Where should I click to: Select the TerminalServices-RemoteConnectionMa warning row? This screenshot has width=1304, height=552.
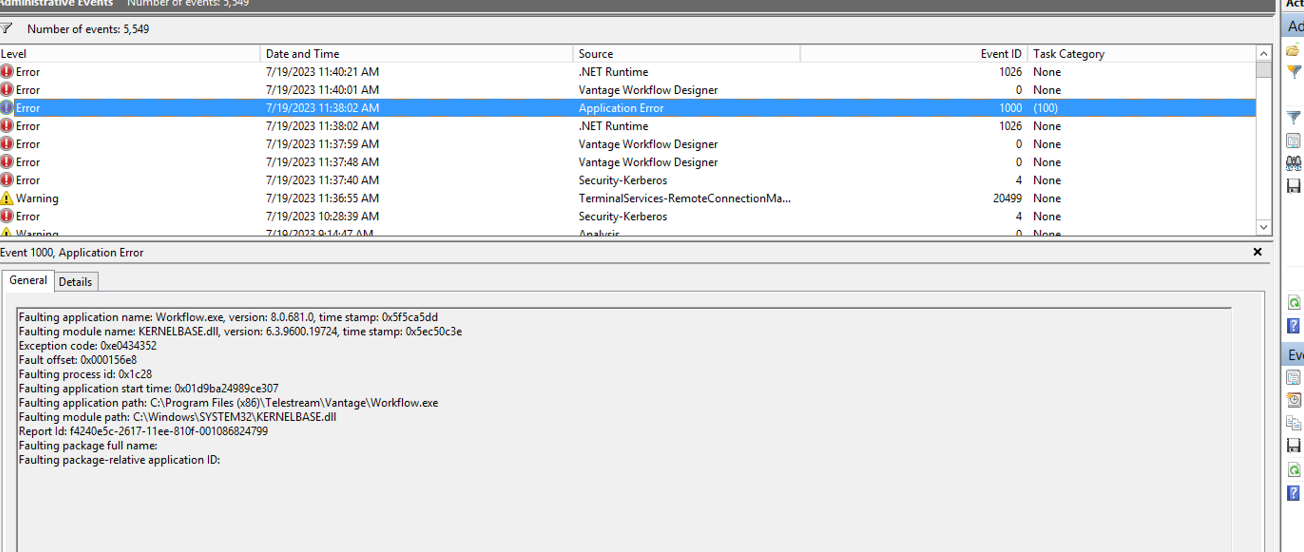[628, 198]
